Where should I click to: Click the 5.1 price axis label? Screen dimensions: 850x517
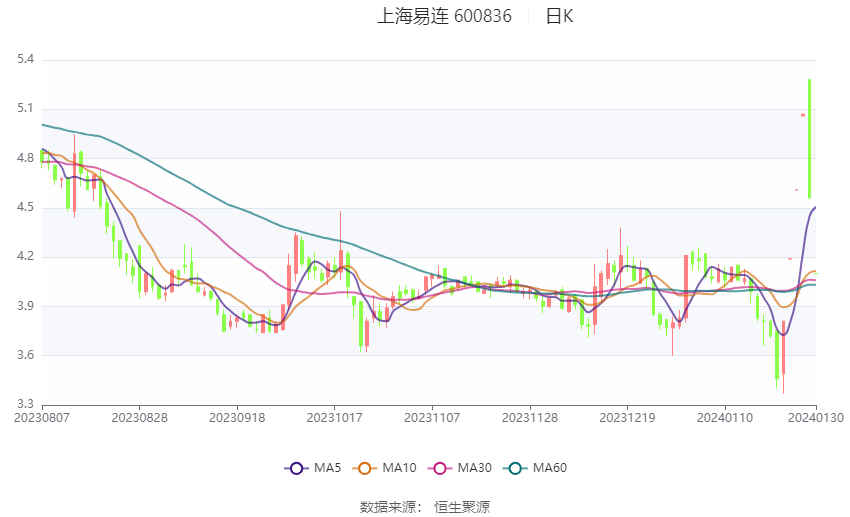pyautogui.click(x=25, y=108)
